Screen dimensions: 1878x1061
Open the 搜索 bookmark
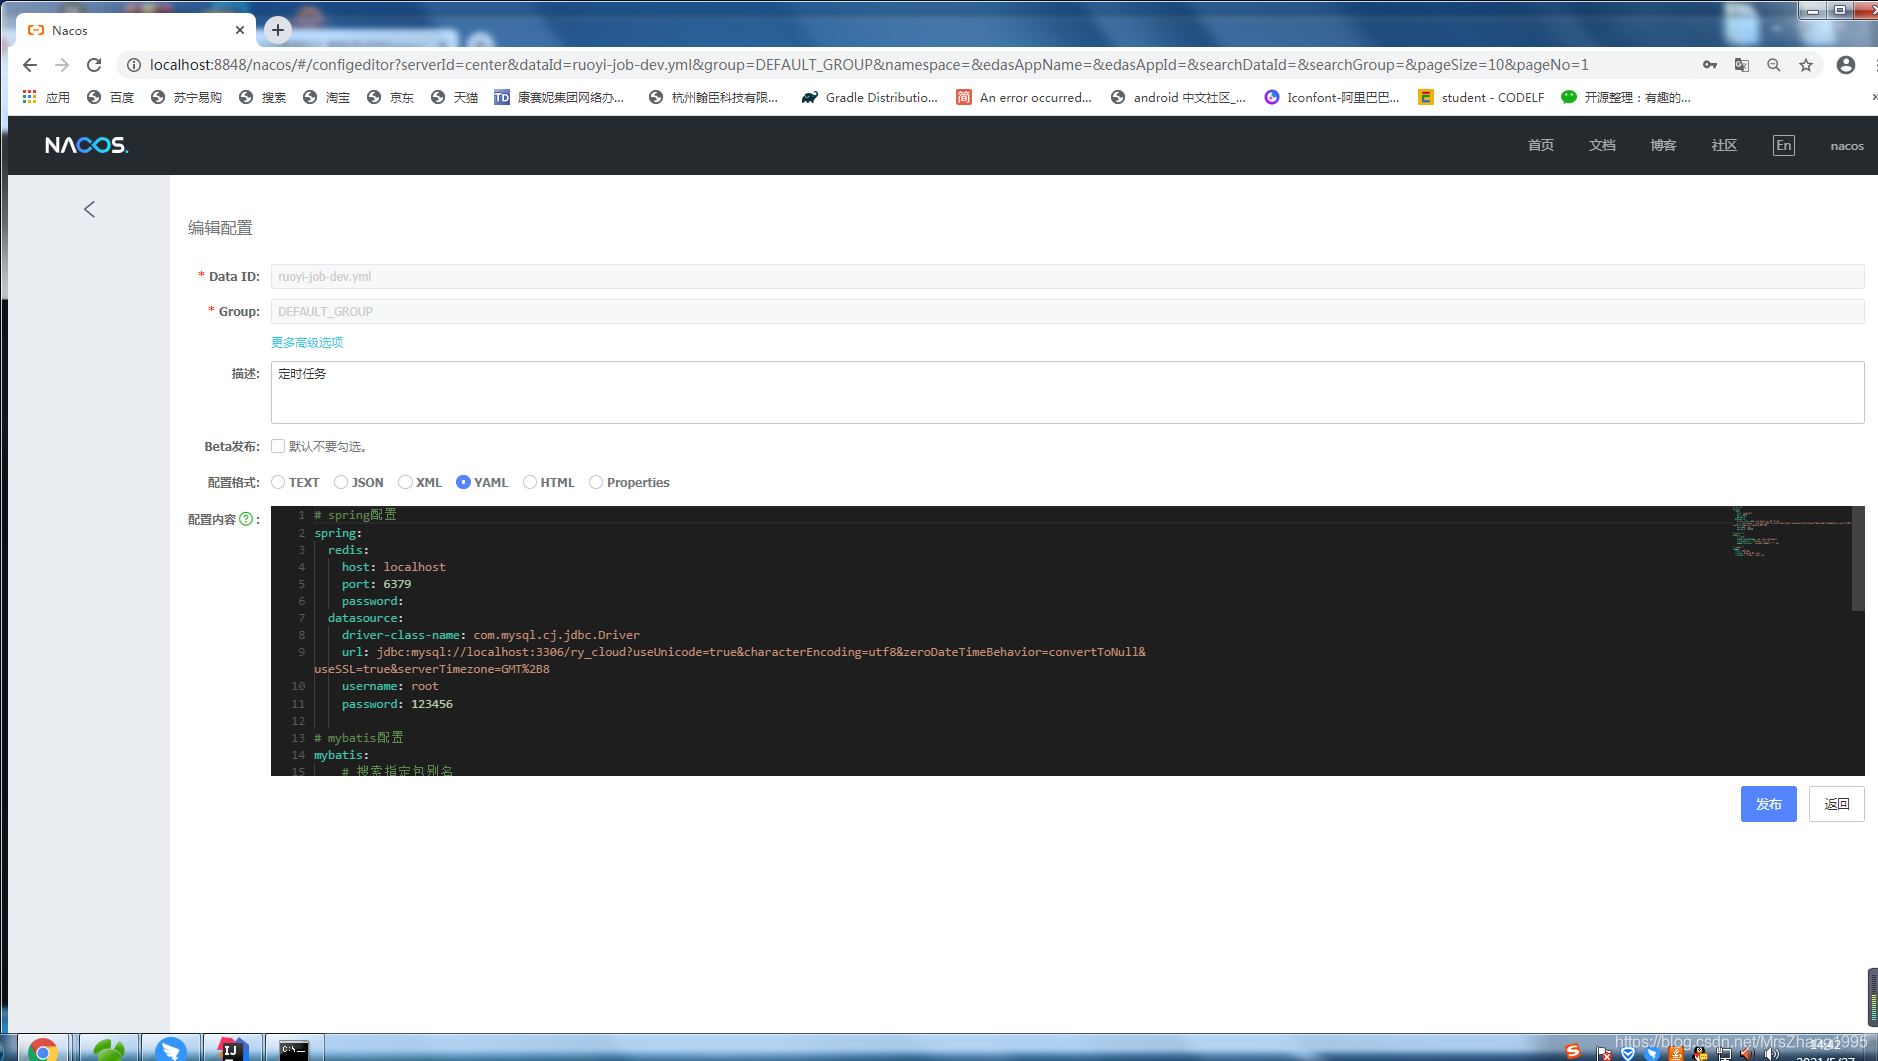click(x=262, y=97)
